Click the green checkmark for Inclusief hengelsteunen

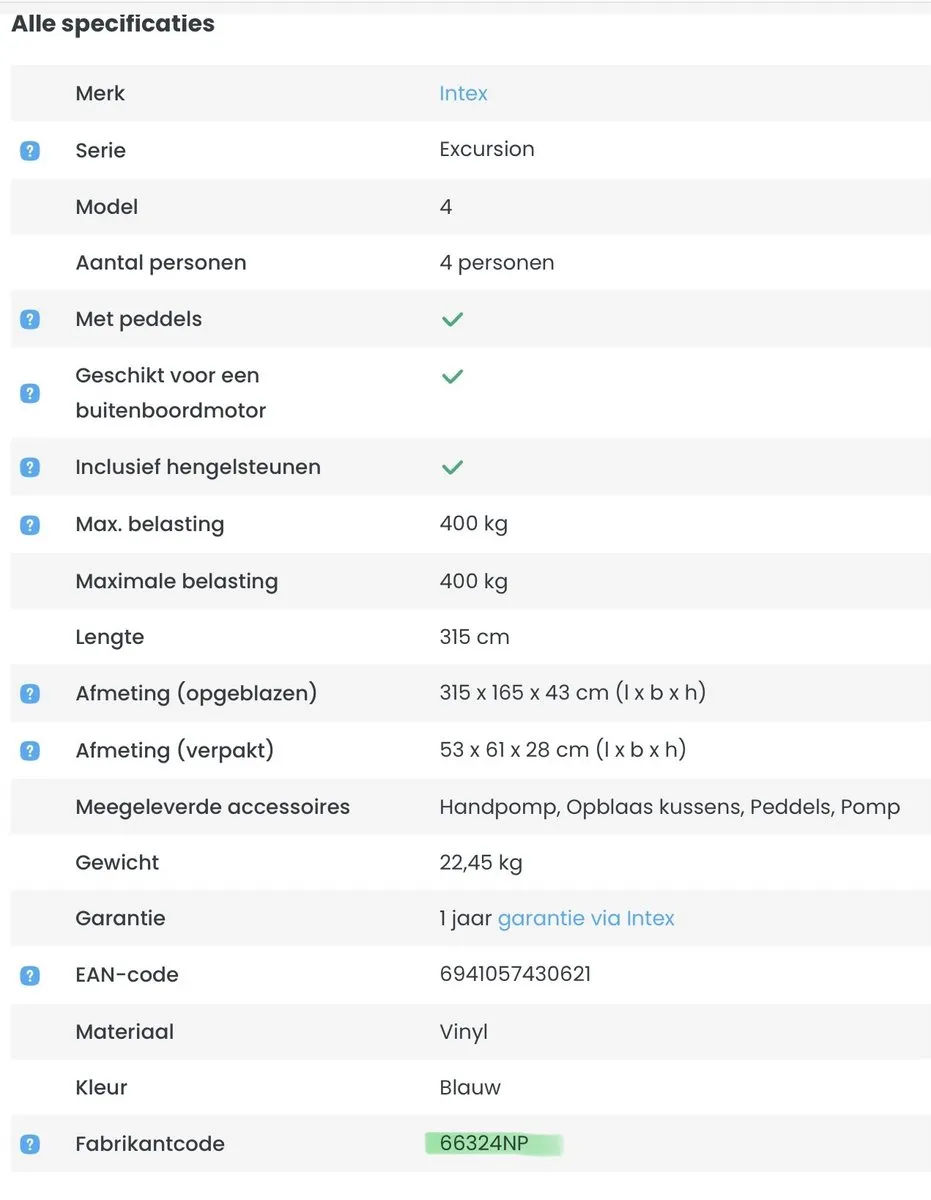tap(453, 467)
